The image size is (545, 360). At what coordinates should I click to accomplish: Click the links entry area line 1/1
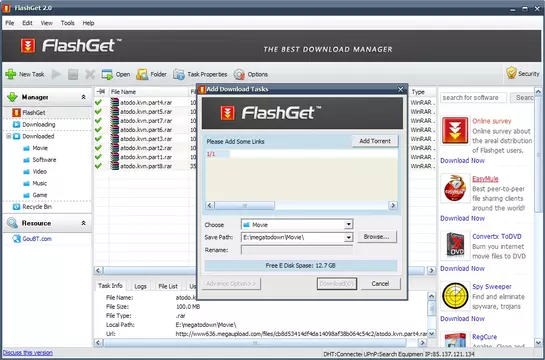(x=301, y=154)
